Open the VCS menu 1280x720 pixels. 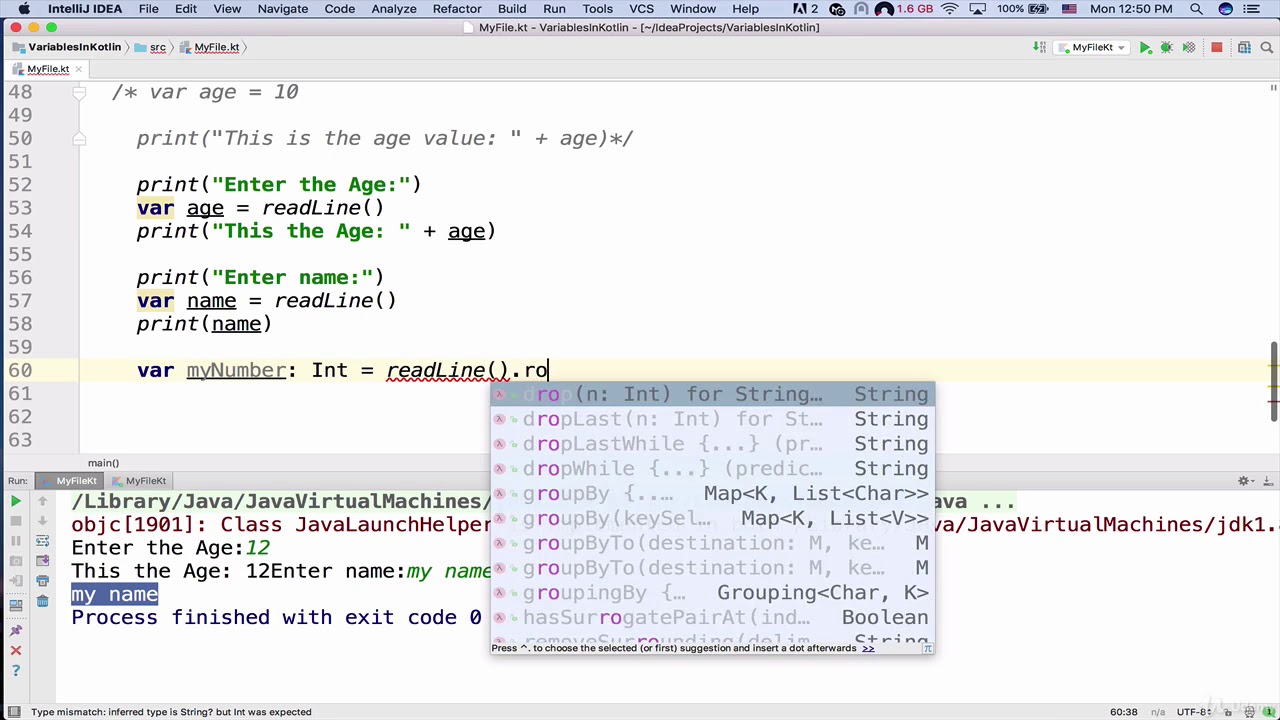click(x=641, y=9)
